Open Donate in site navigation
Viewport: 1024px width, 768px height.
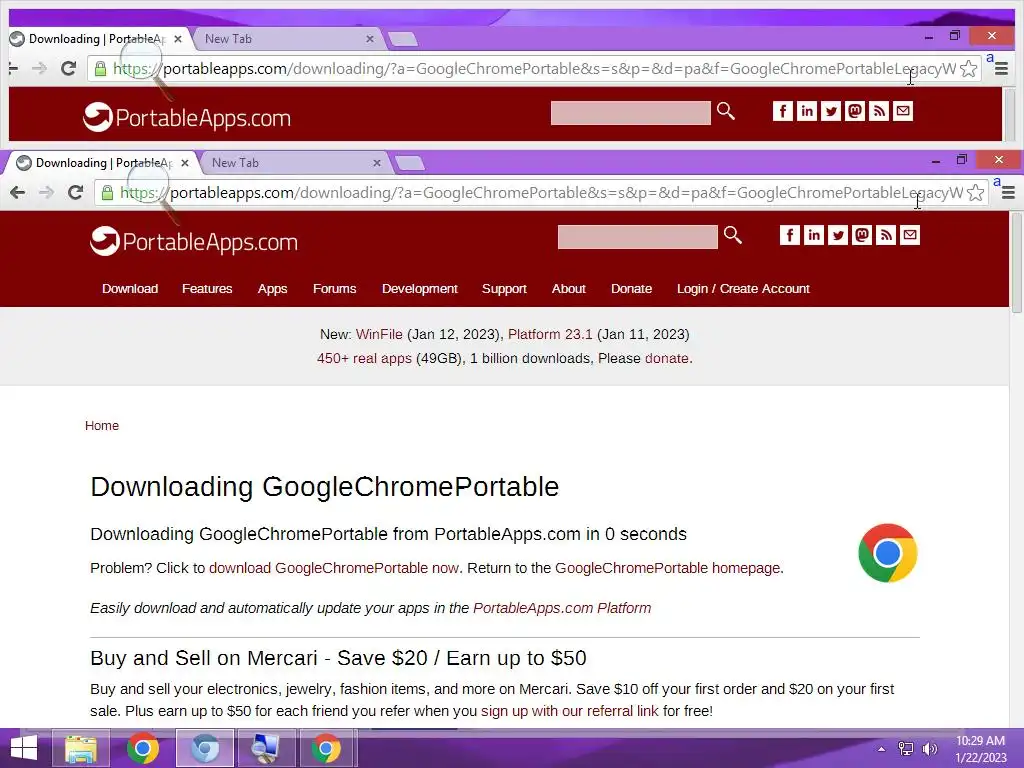click(x=632, y=289)
